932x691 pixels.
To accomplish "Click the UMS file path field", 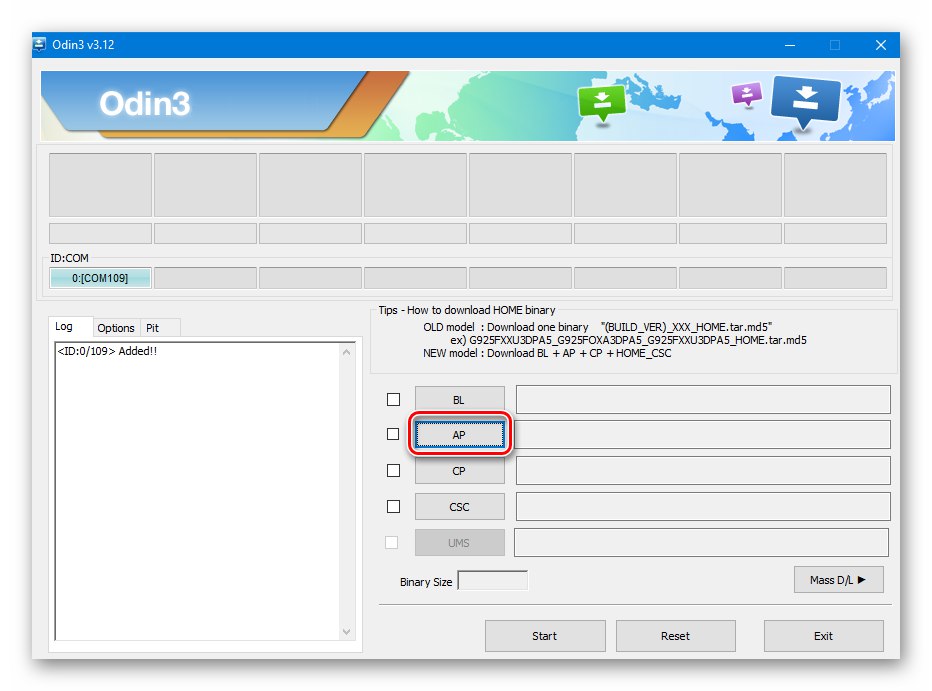I will click(701, 542).
